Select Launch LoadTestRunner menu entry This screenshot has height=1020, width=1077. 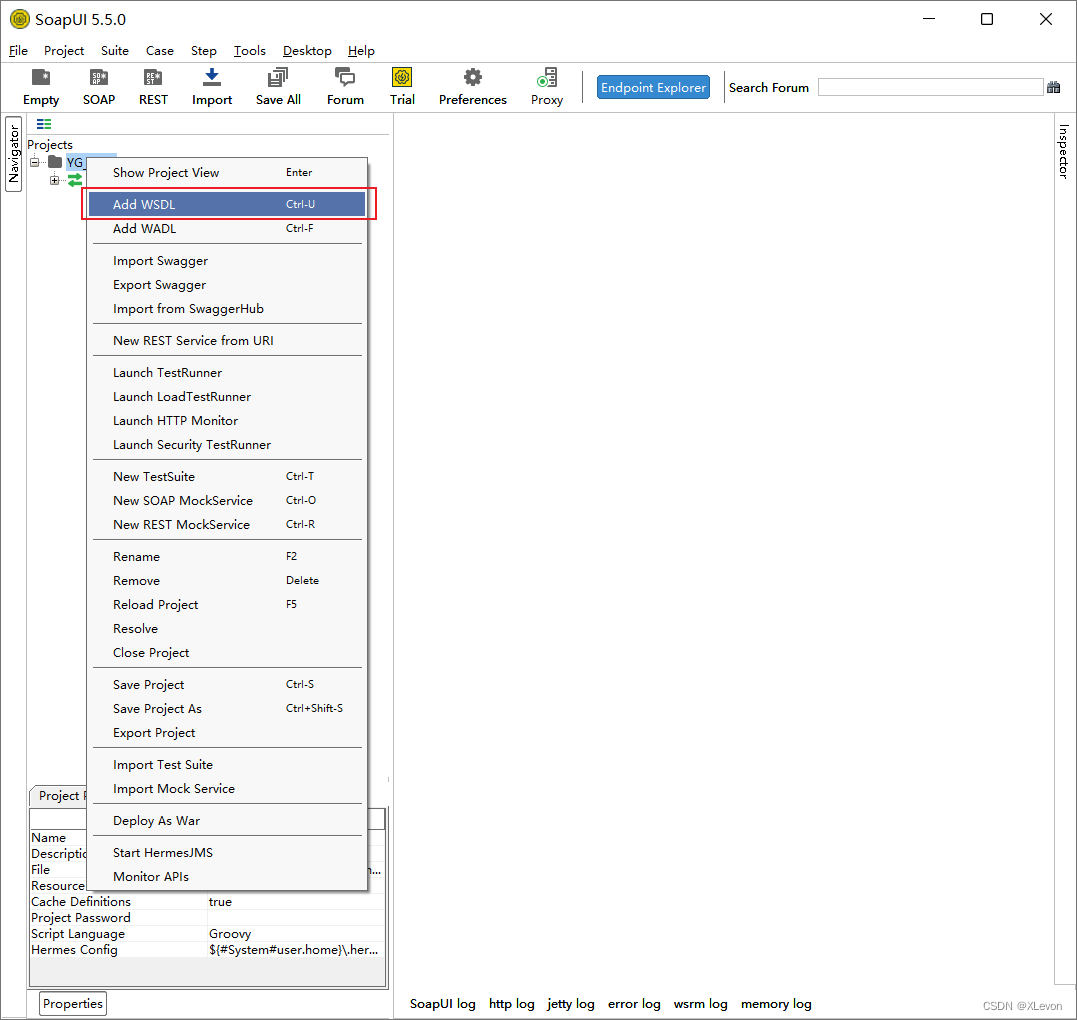click(227, 396)
